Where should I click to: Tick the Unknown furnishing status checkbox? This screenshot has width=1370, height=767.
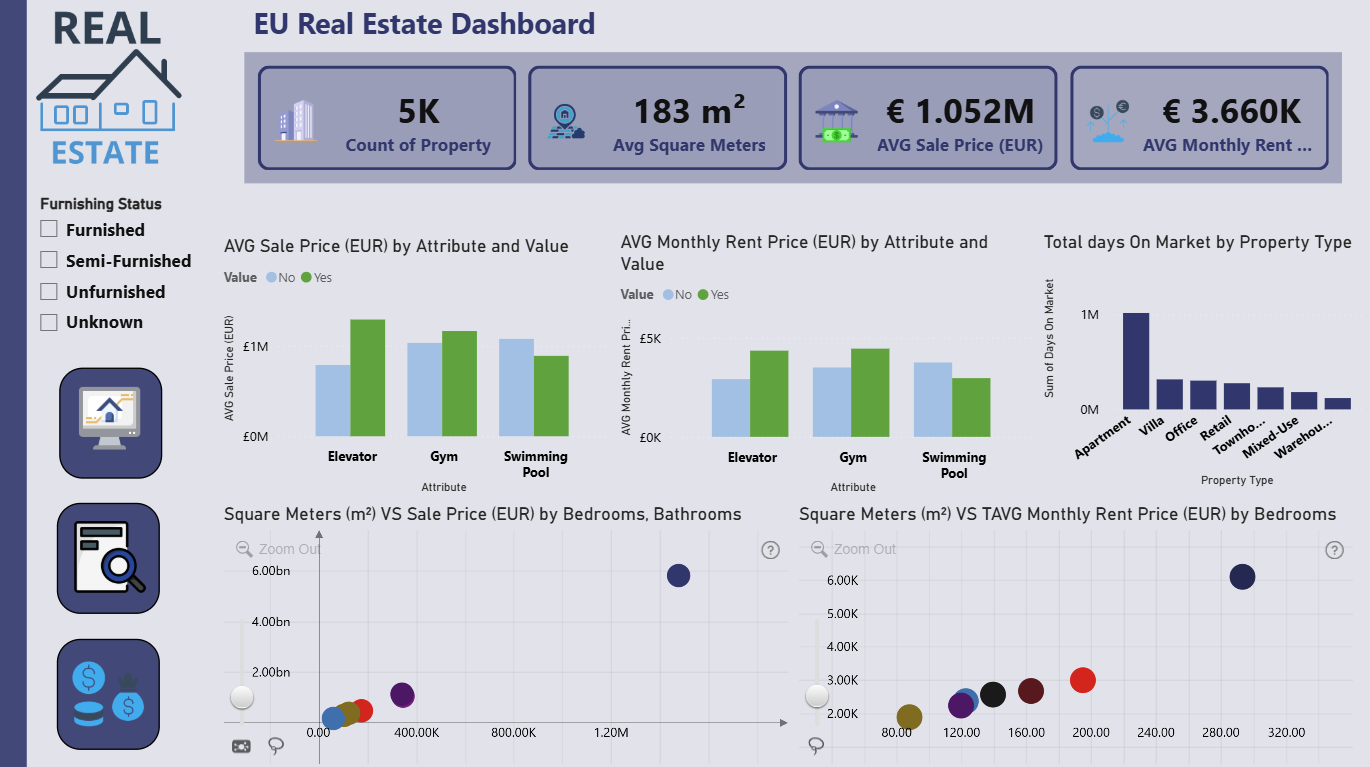tap(49, 322)
